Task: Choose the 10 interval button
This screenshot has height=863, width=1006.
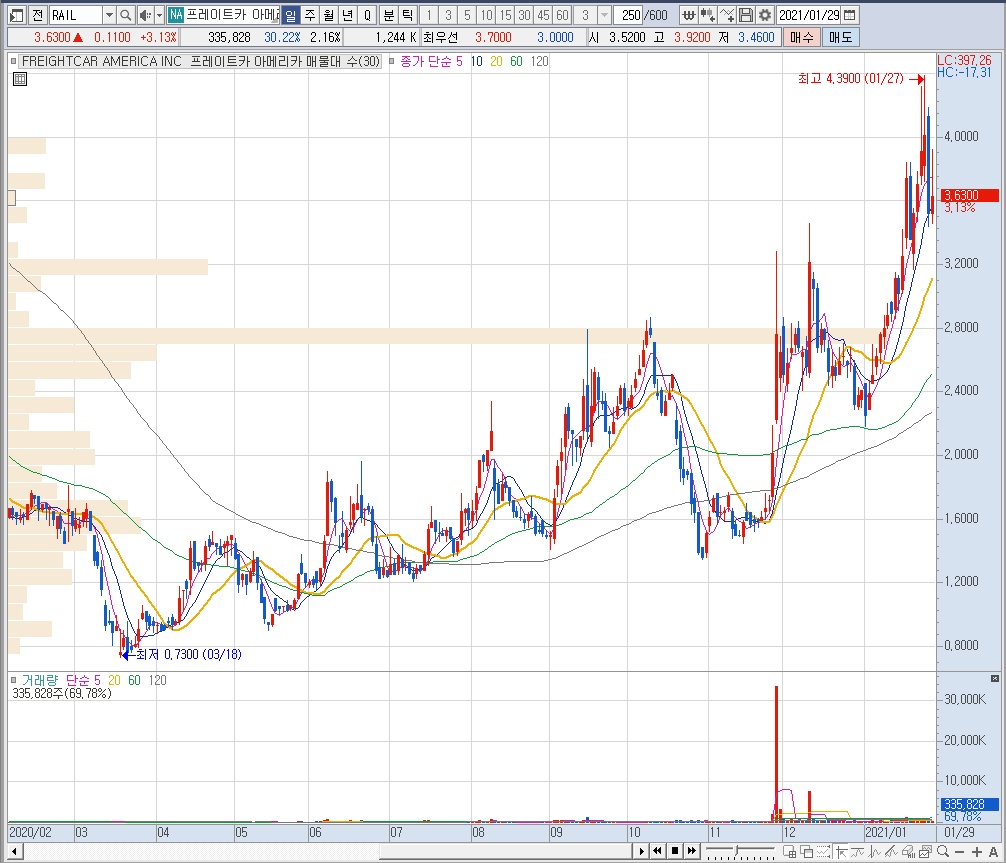Action: [x=486, y=15]
